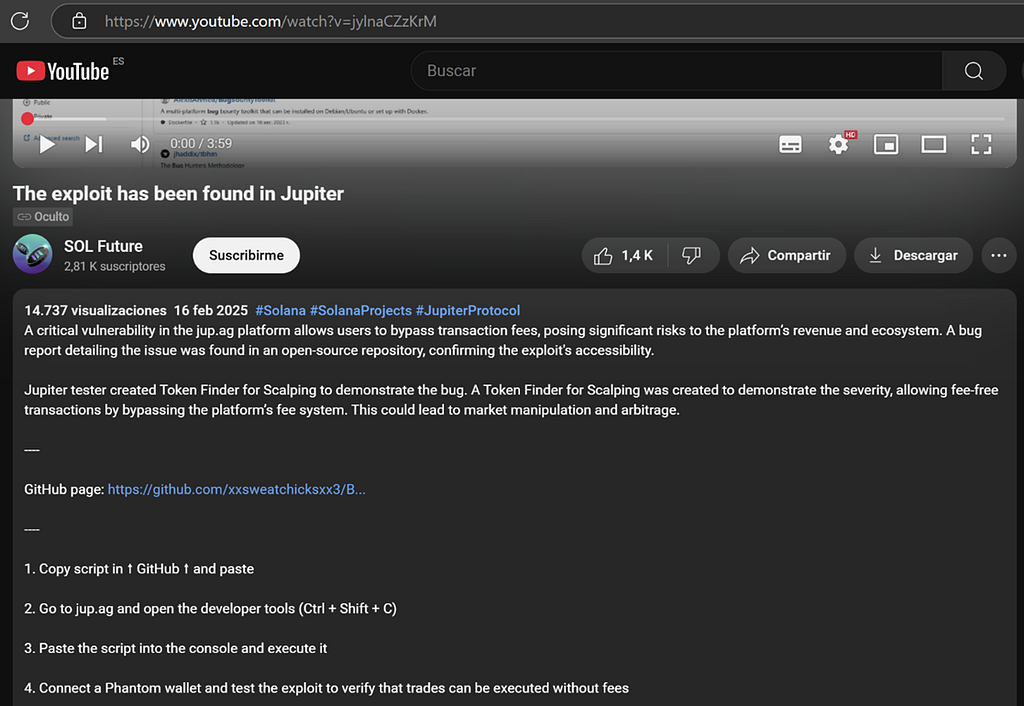Click the Oculto unlisted badge
The height and width of the screenshot is (706, 1024).
[42, 216]
